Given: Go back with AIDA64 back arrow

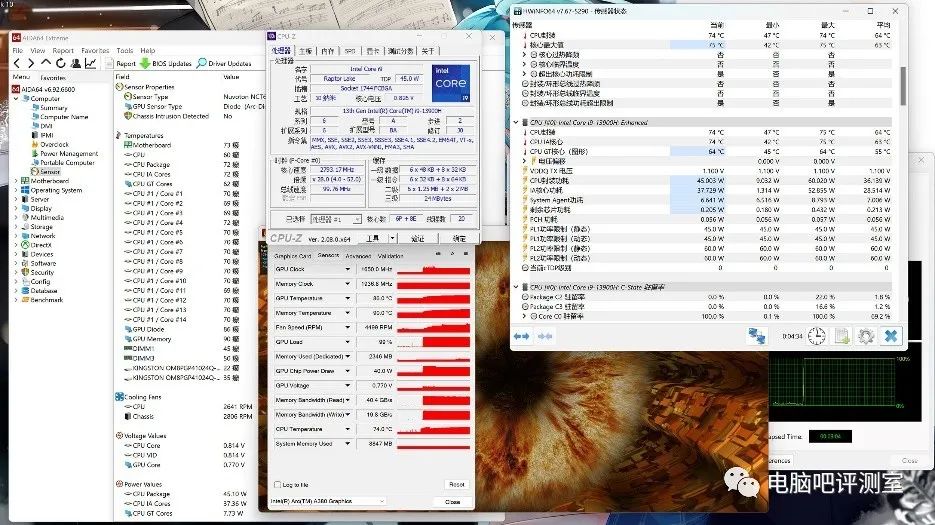Looking at the screenshot, I should (17, 63).
